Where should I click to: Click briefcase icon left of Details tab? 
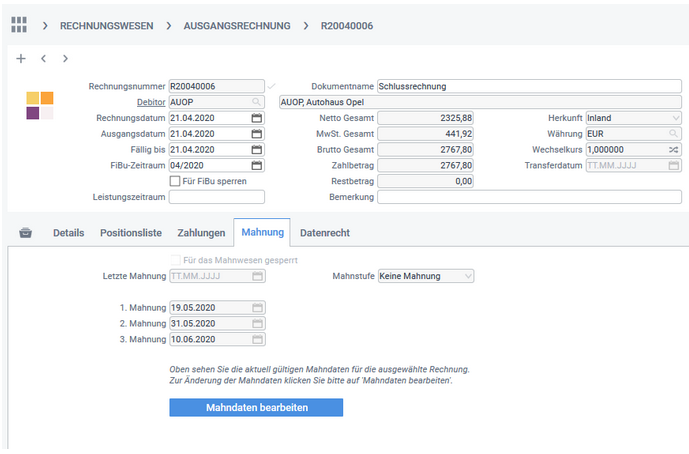coord(25,233)
